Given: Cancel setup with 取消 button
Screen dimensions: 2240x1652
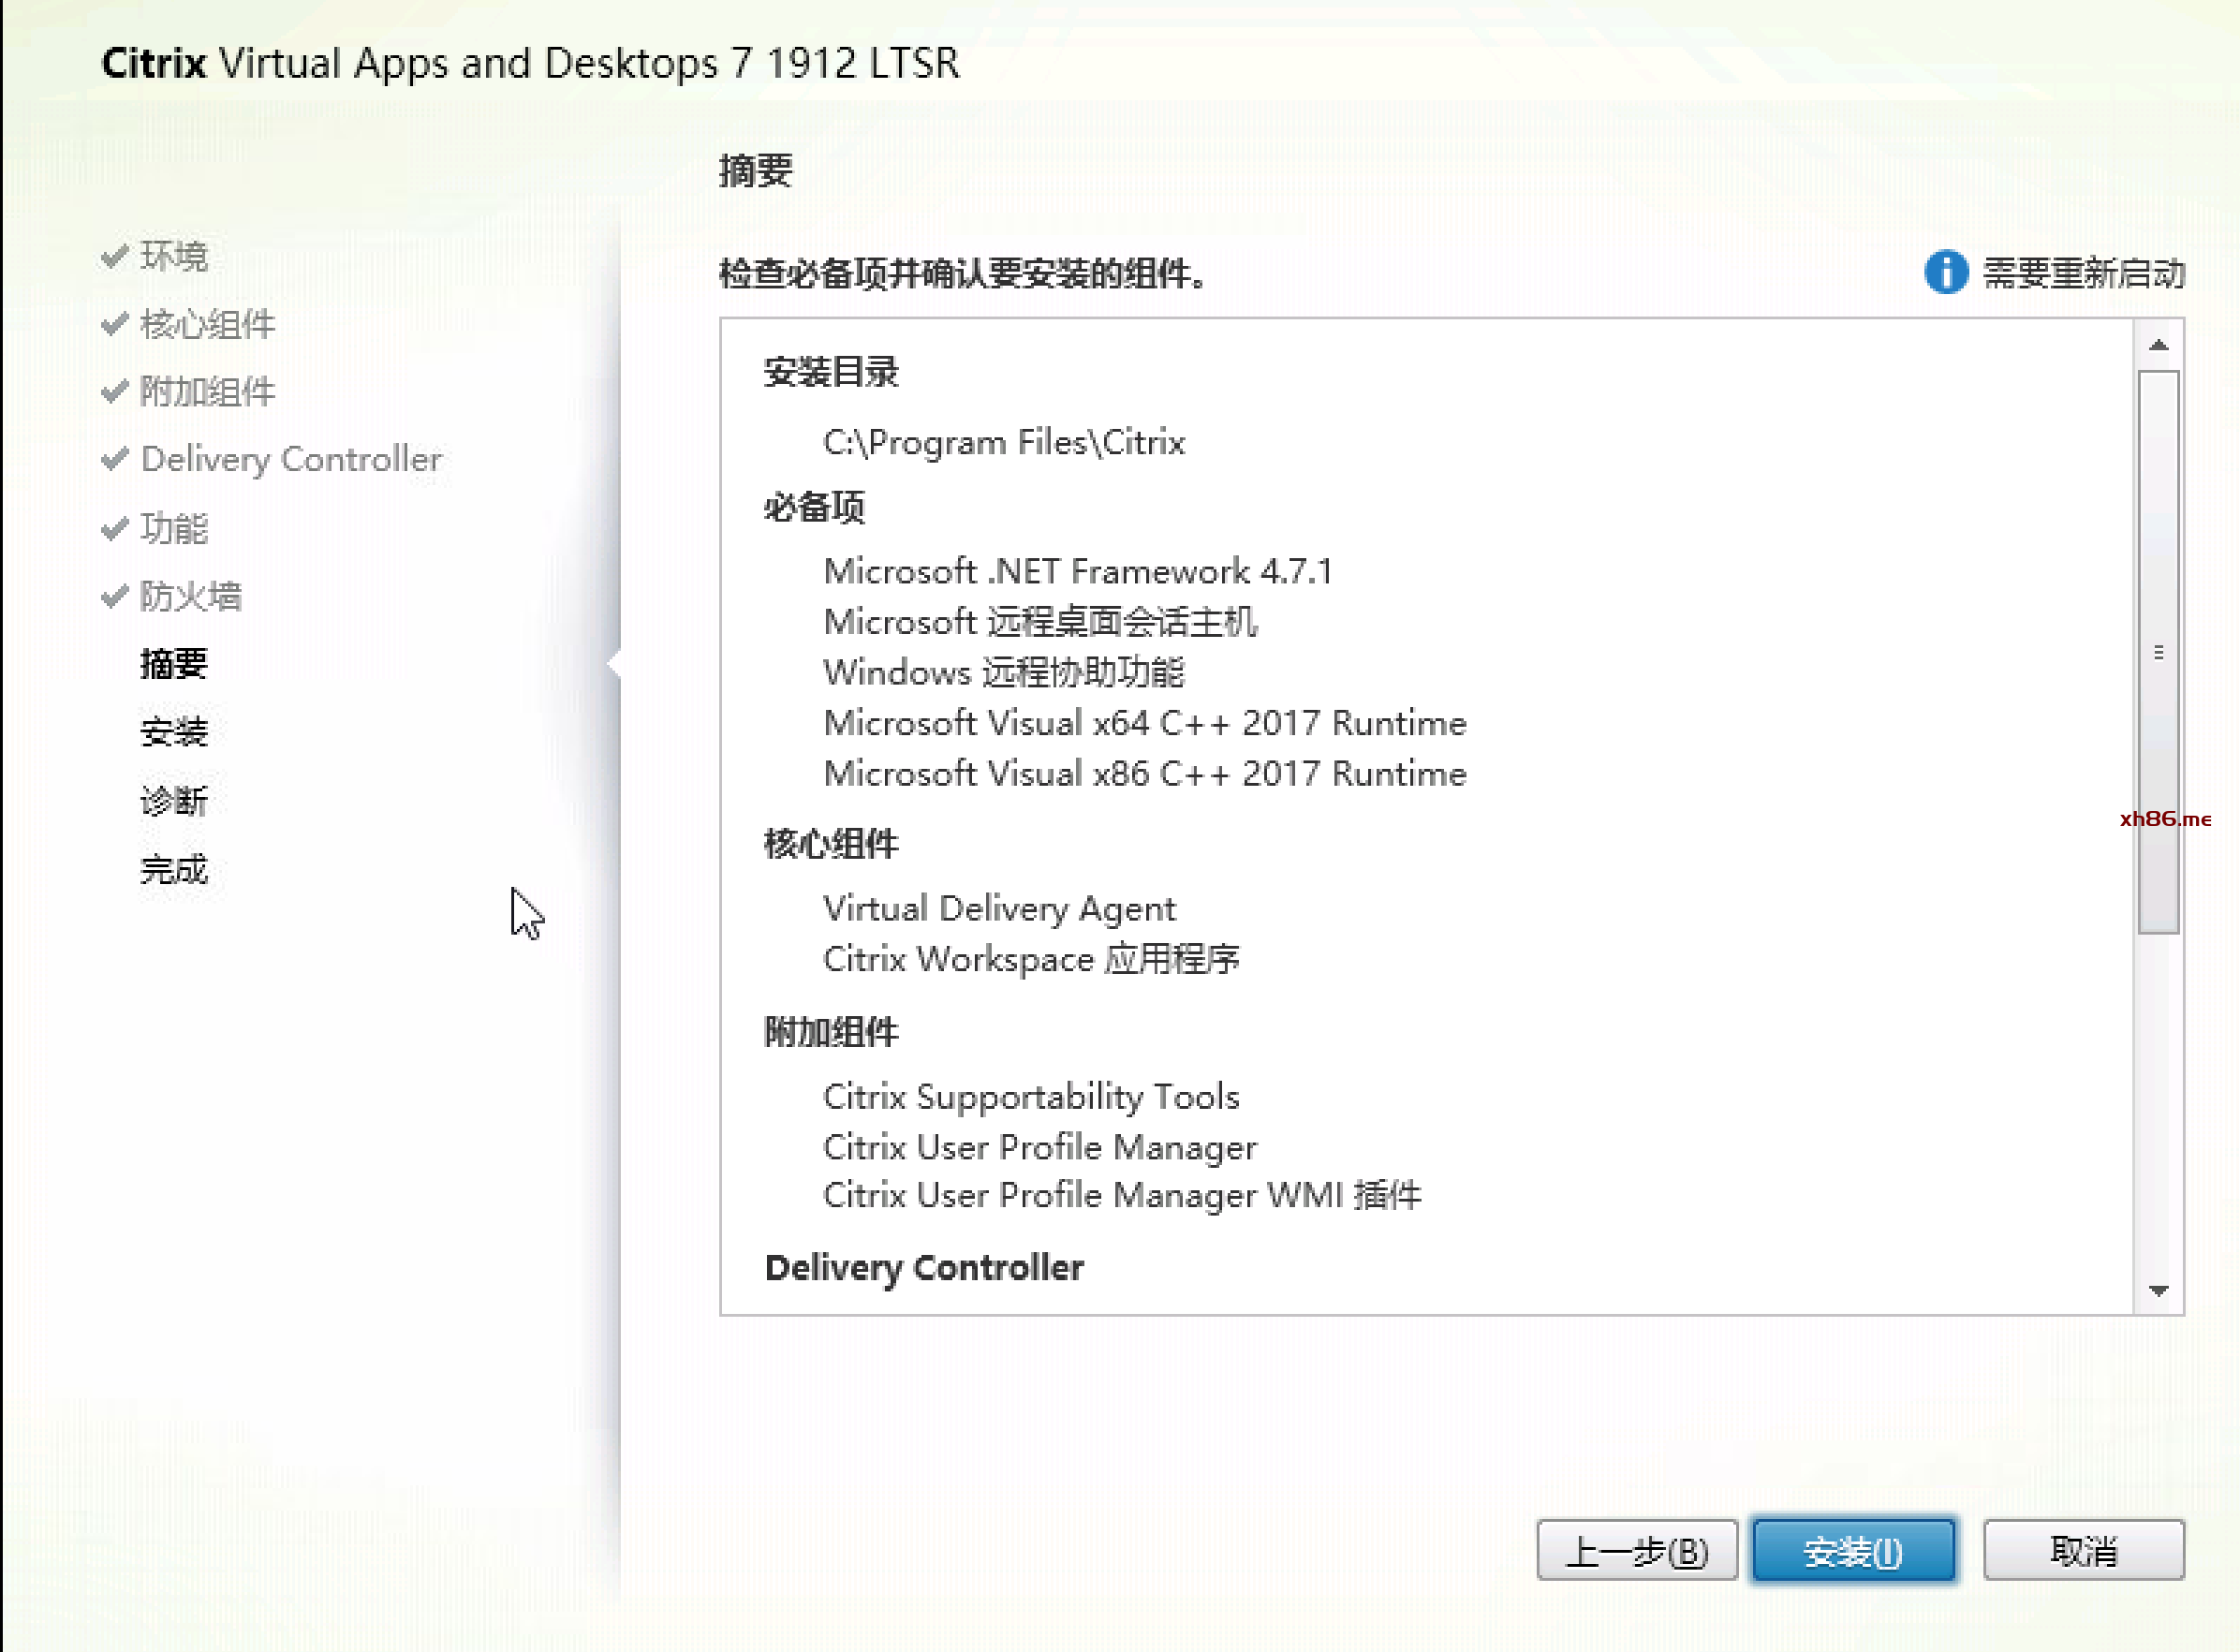Looking at the screenshot, I should [x=2083, y=1551].
